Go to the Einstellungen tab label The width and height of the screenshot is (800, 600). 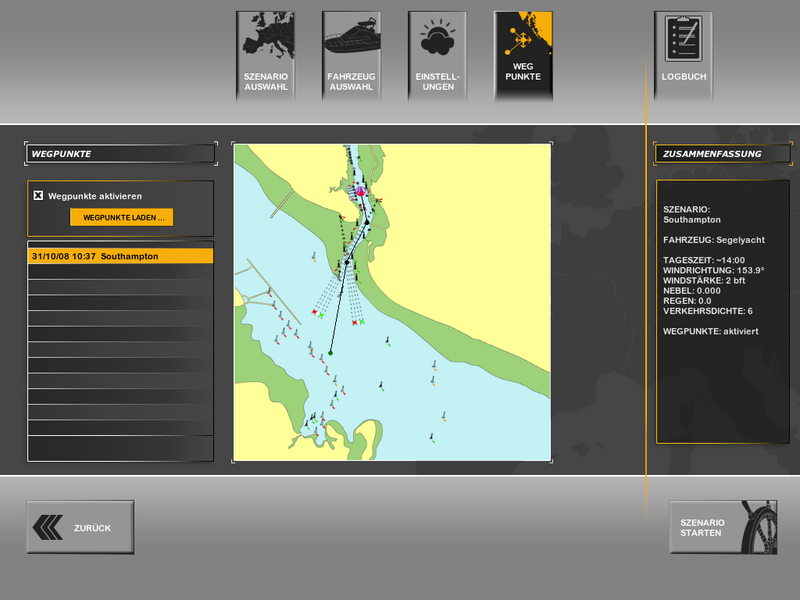coord(437,81)
